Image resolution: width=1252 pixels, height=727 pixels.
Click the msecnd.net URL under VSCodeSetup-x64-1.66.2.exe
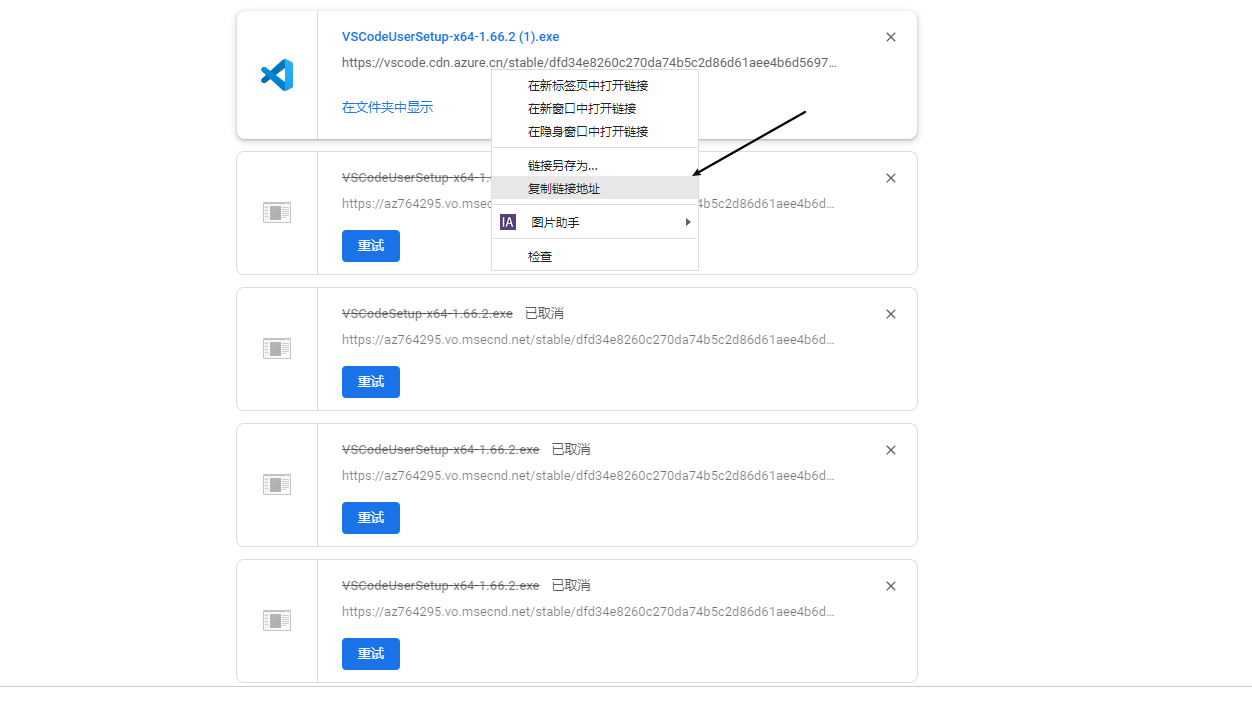coord(589,339)
